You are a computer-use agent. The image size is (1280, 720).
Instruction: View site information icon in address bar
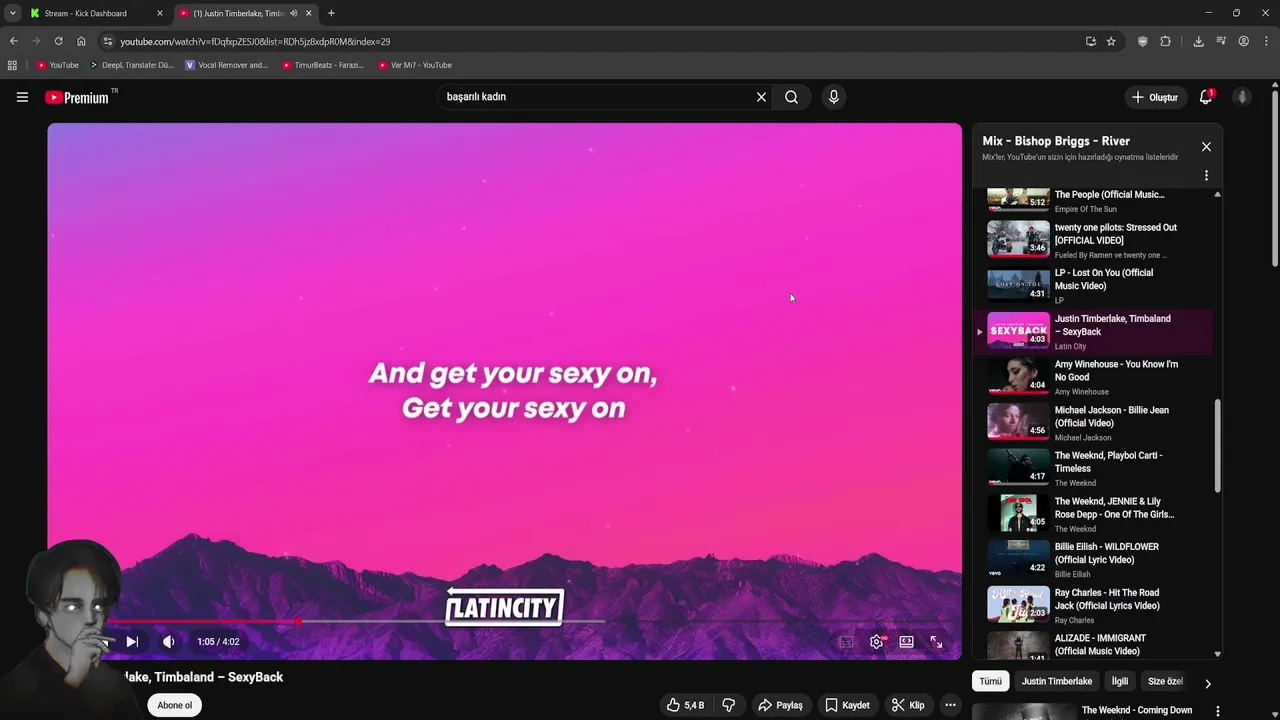(x=108, y=41)
